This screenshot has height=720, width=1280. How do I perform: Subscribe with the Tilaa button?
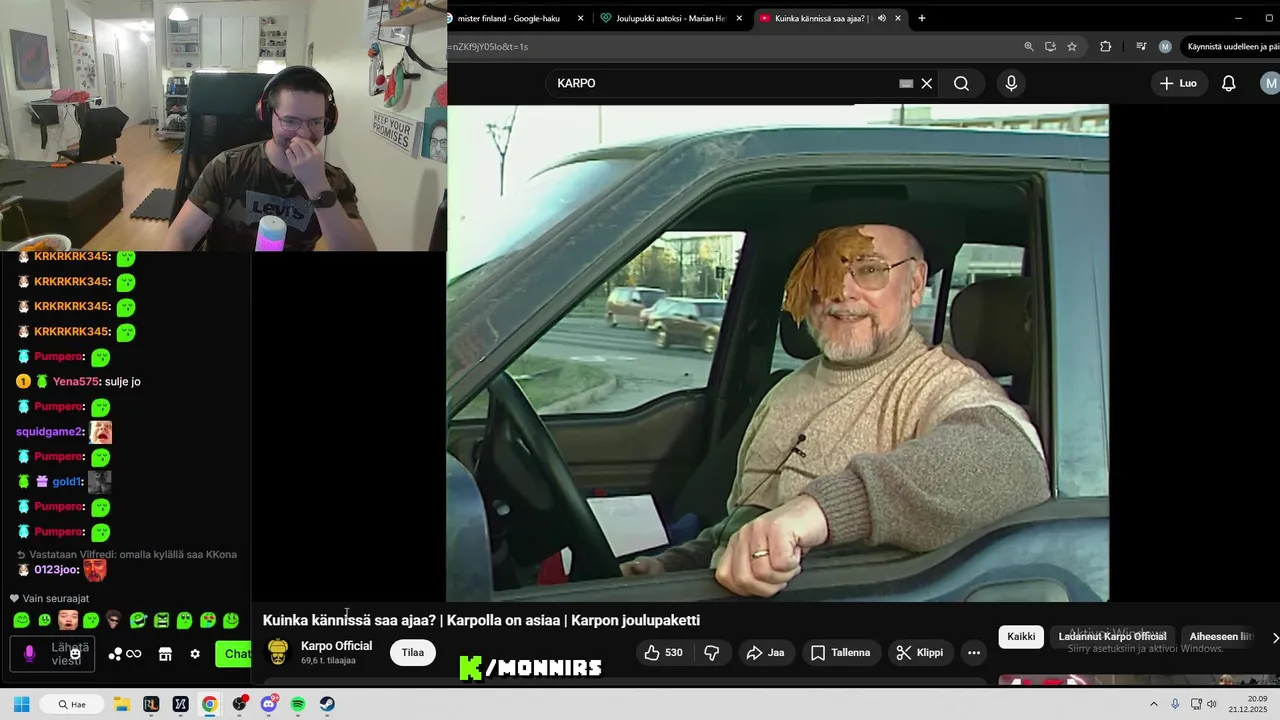(x=413, y=652)
